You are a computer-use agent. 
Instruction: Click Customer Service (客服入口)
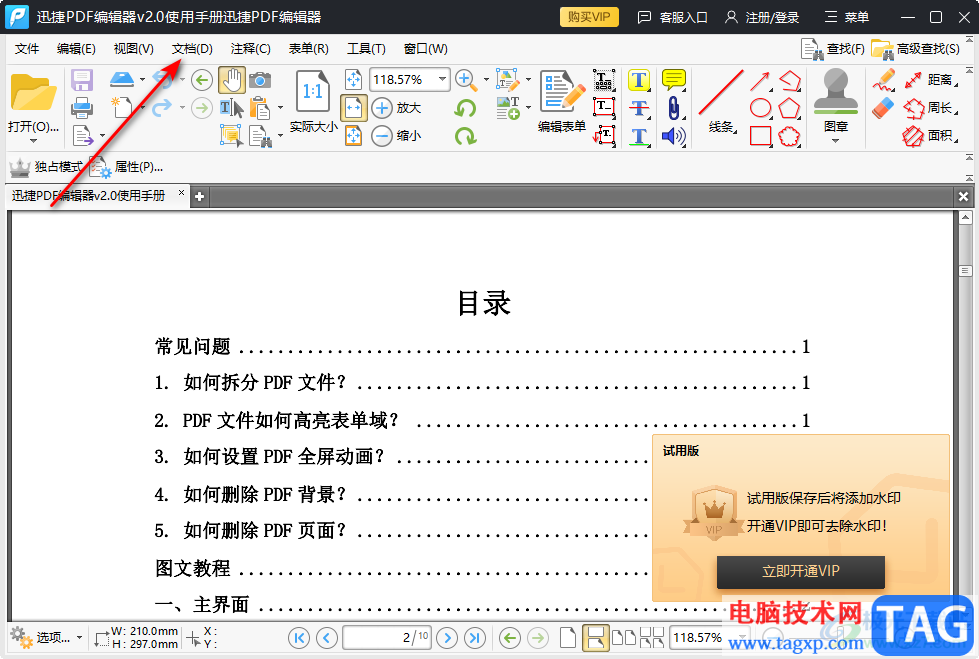pos(672,17)
